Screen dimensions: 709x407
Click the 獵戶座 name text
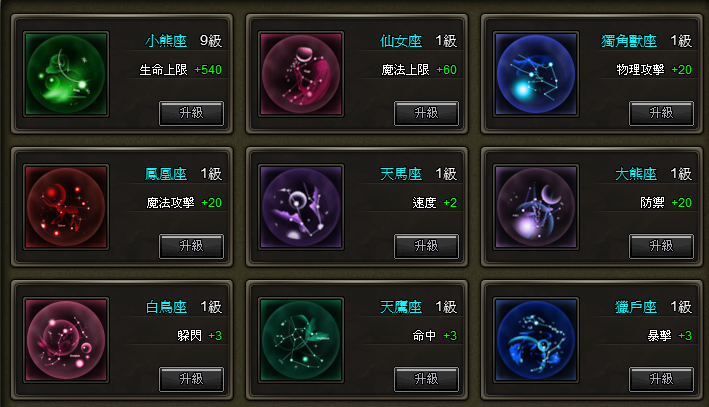(636, 307)
